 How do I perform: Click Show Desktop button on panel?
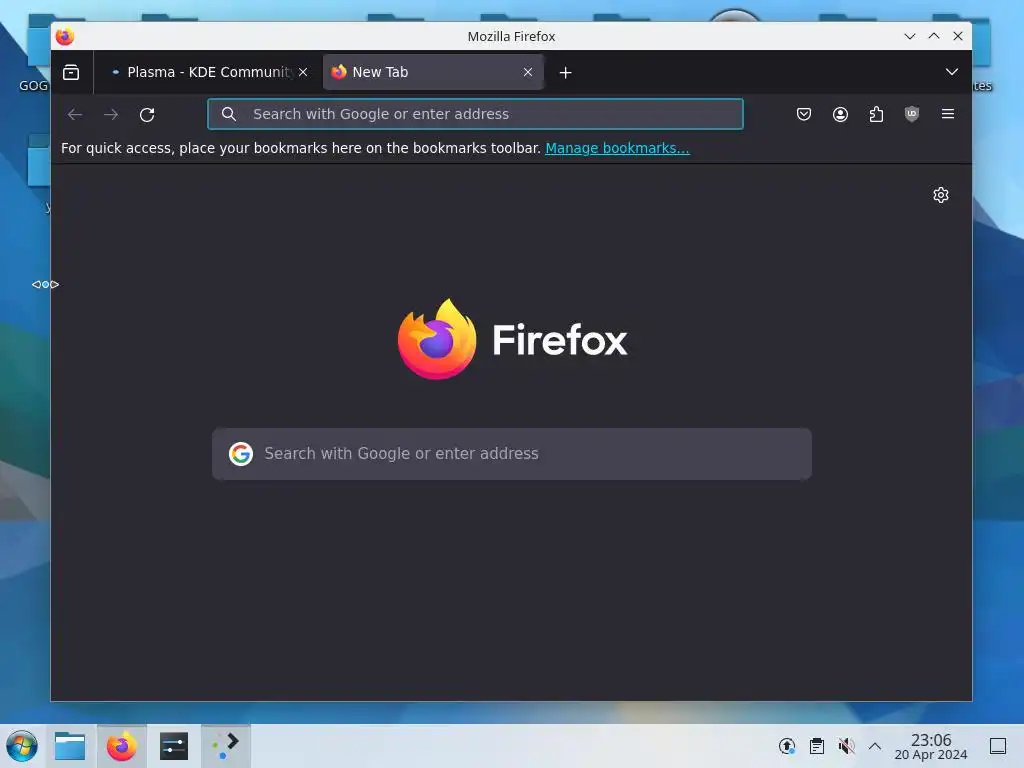(x=998, y=746)
